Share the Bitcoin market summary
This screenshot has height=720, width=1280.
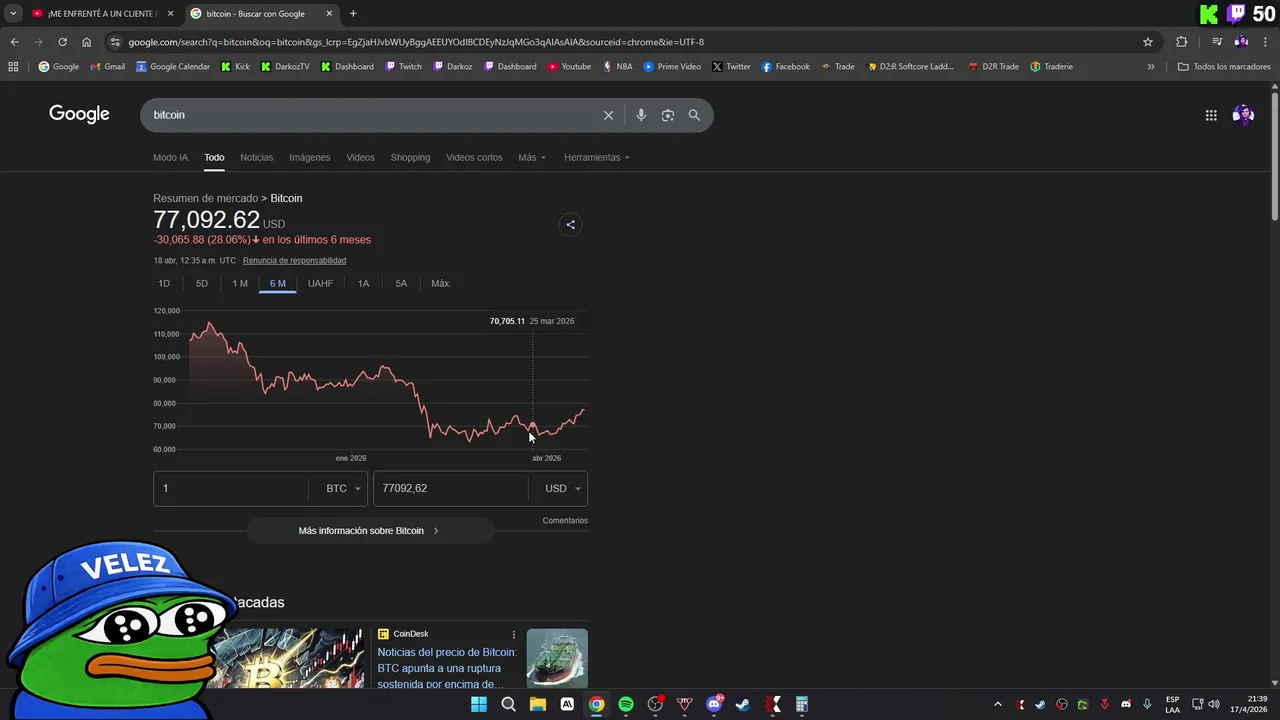pos(570,224)
